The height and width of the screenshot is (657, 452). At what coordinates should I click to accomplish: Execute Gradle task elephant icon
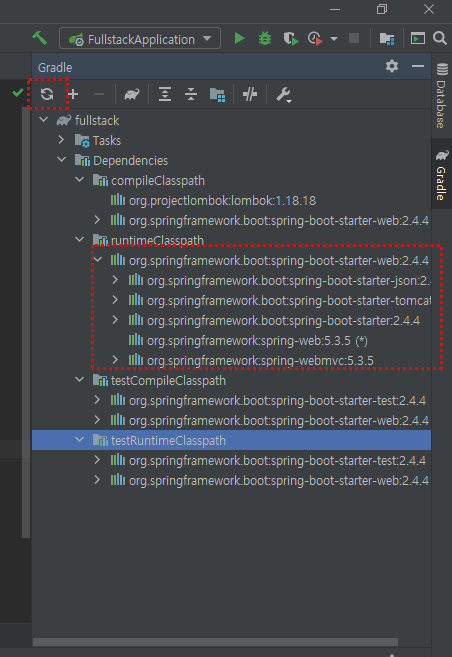(x=132, y=94)
